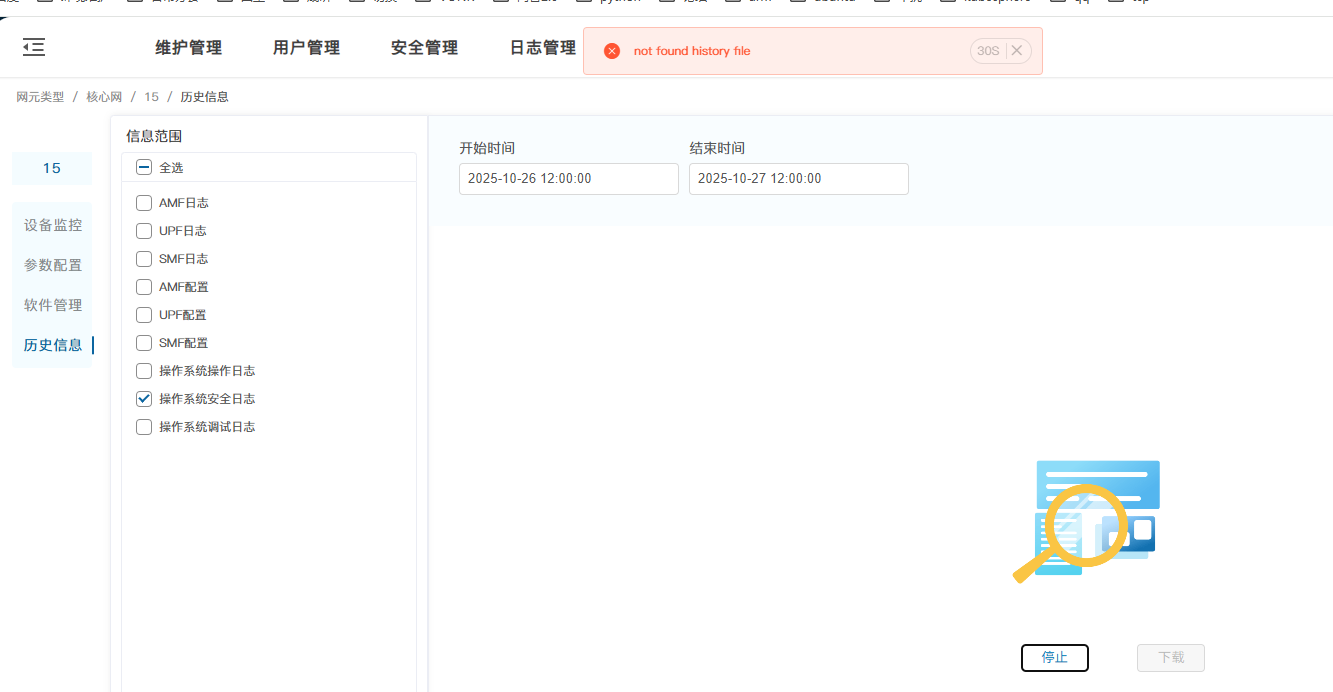Viewport: 1333px width, 692px height.
Task: Toggle the 全选 select-all checkbox
Action: tap(144, 168)
